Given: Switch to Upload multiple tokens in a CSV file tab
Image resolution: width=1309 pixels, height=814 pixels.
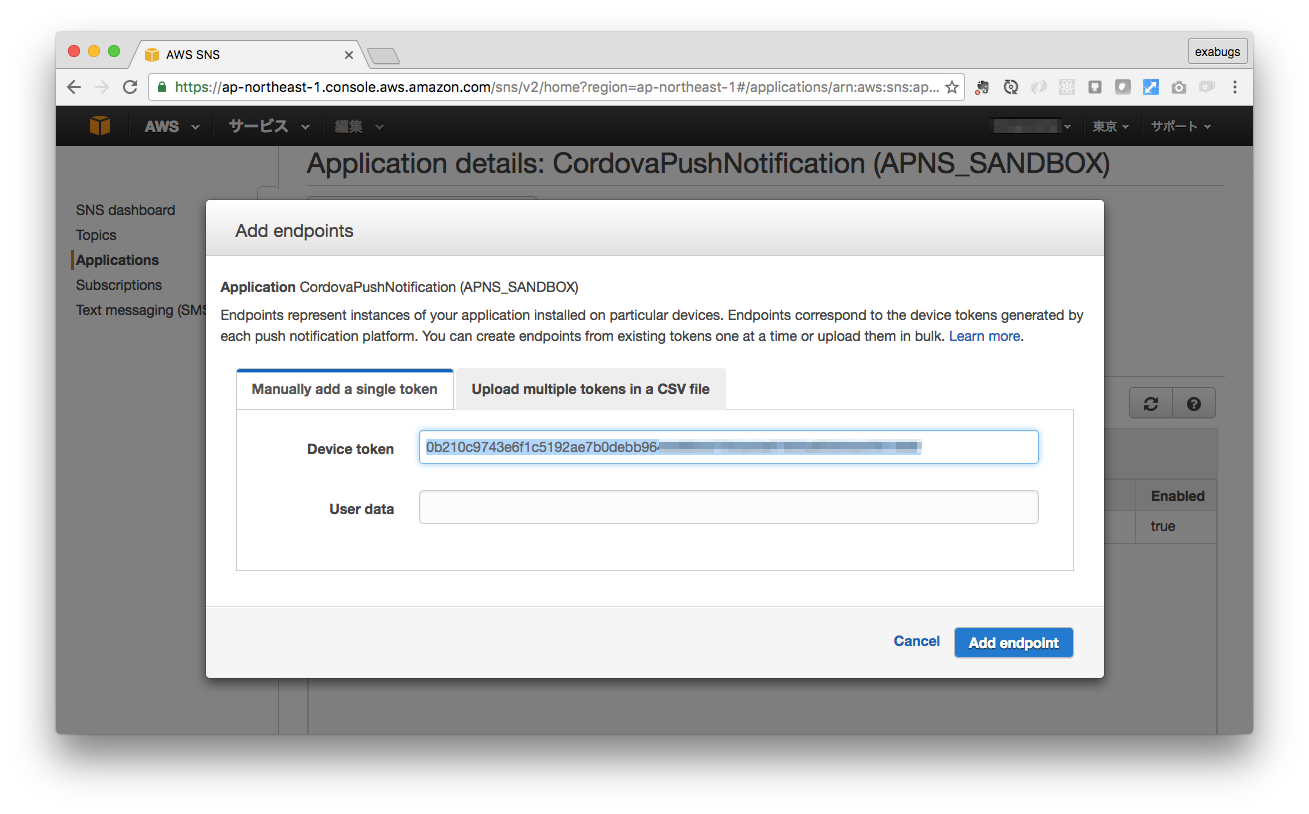Looking at the screenshot, I should pyautogui.click(x=591, y=389).
